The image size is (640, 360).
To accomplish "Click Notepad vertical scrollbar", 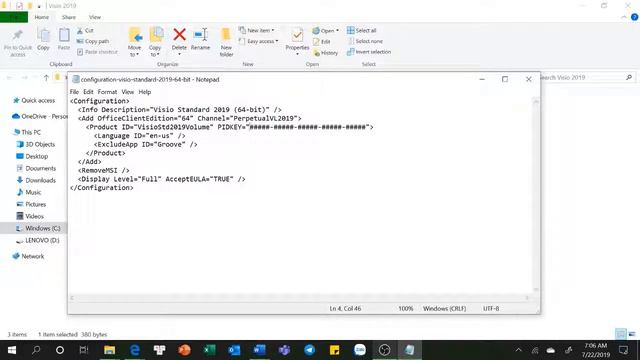I will [536, 195].
